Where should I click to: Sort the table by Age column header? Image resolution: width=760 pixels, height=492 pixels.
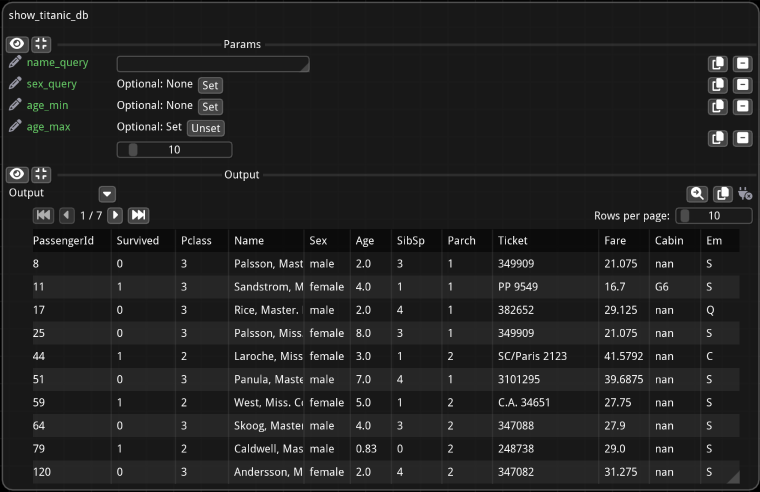click(365, 241)
